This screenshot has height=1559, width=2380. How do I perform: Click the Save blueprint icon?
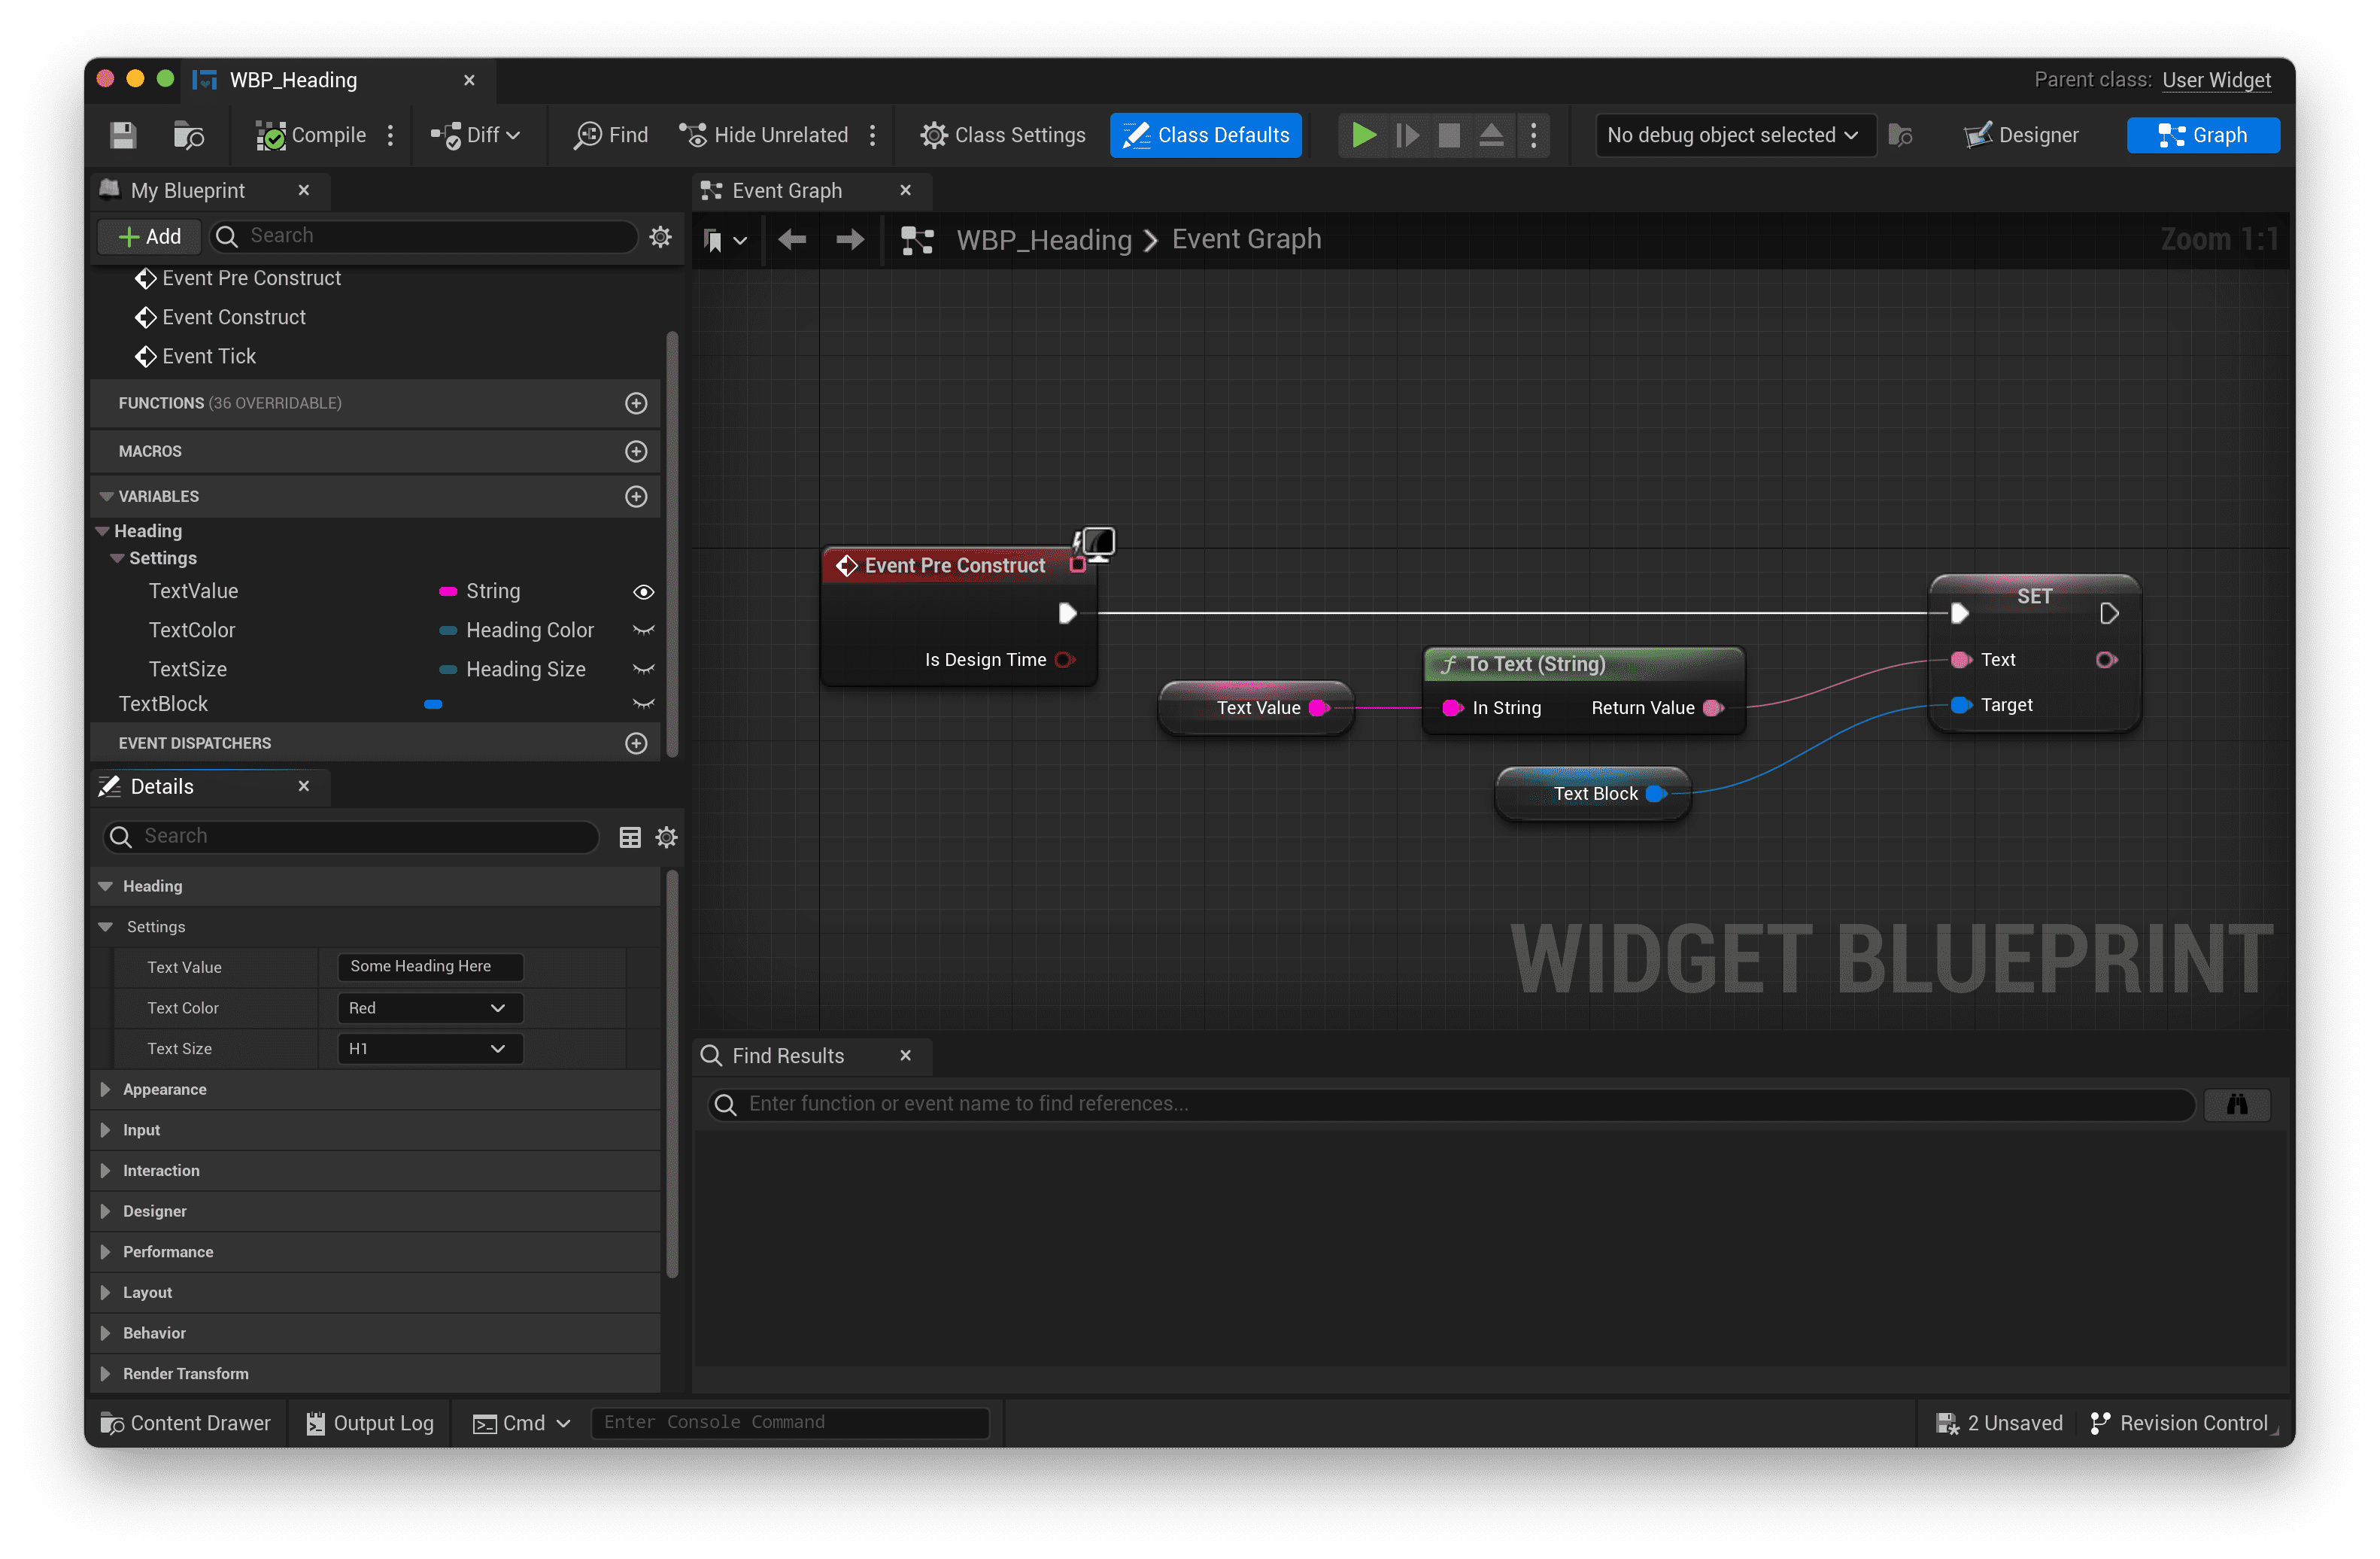coord(123,135)
